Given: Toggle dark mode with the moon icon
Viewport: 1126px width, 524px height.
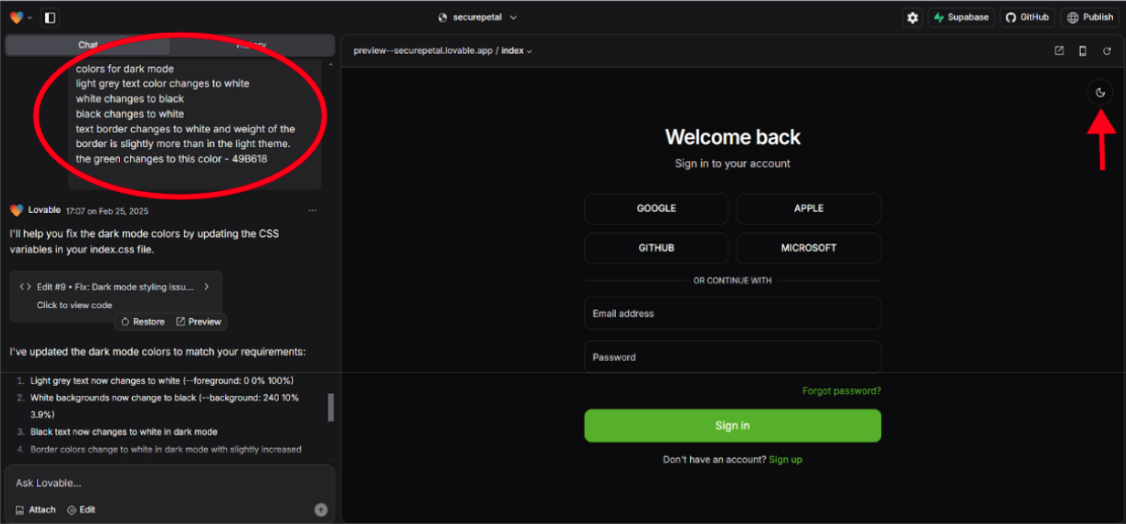Looking at the screenshot, I should coord(1100,93).
